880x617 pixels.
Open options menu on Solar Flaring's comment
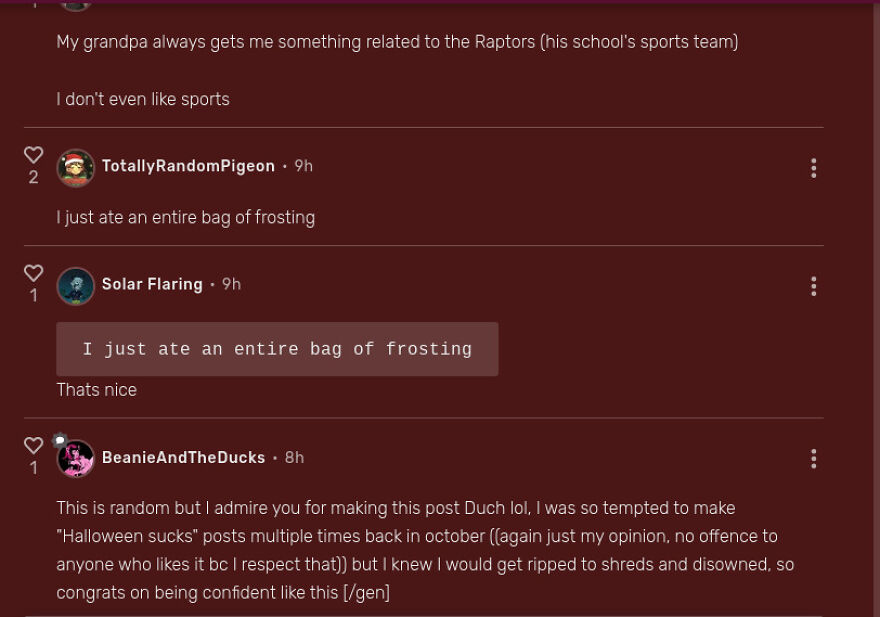tap(813, 287)
